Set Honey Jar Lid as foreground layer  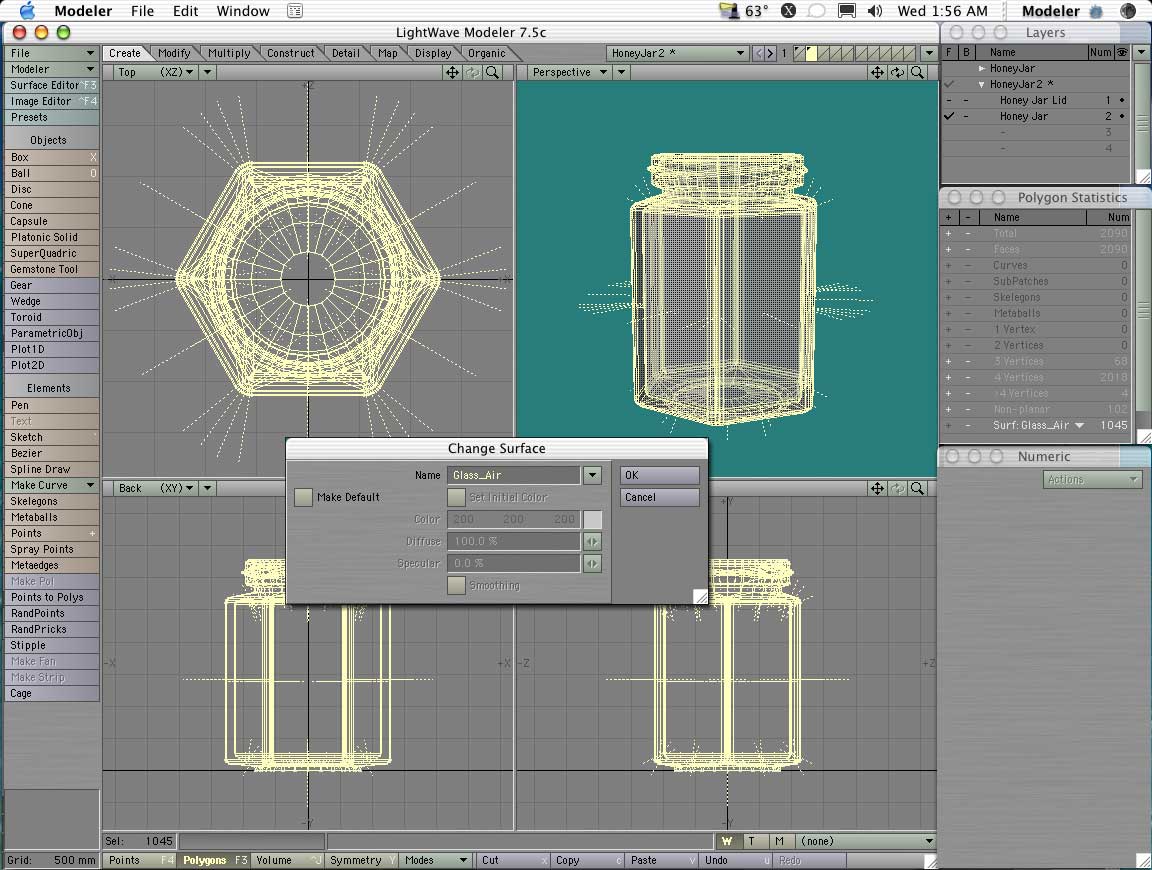[949, 101]
